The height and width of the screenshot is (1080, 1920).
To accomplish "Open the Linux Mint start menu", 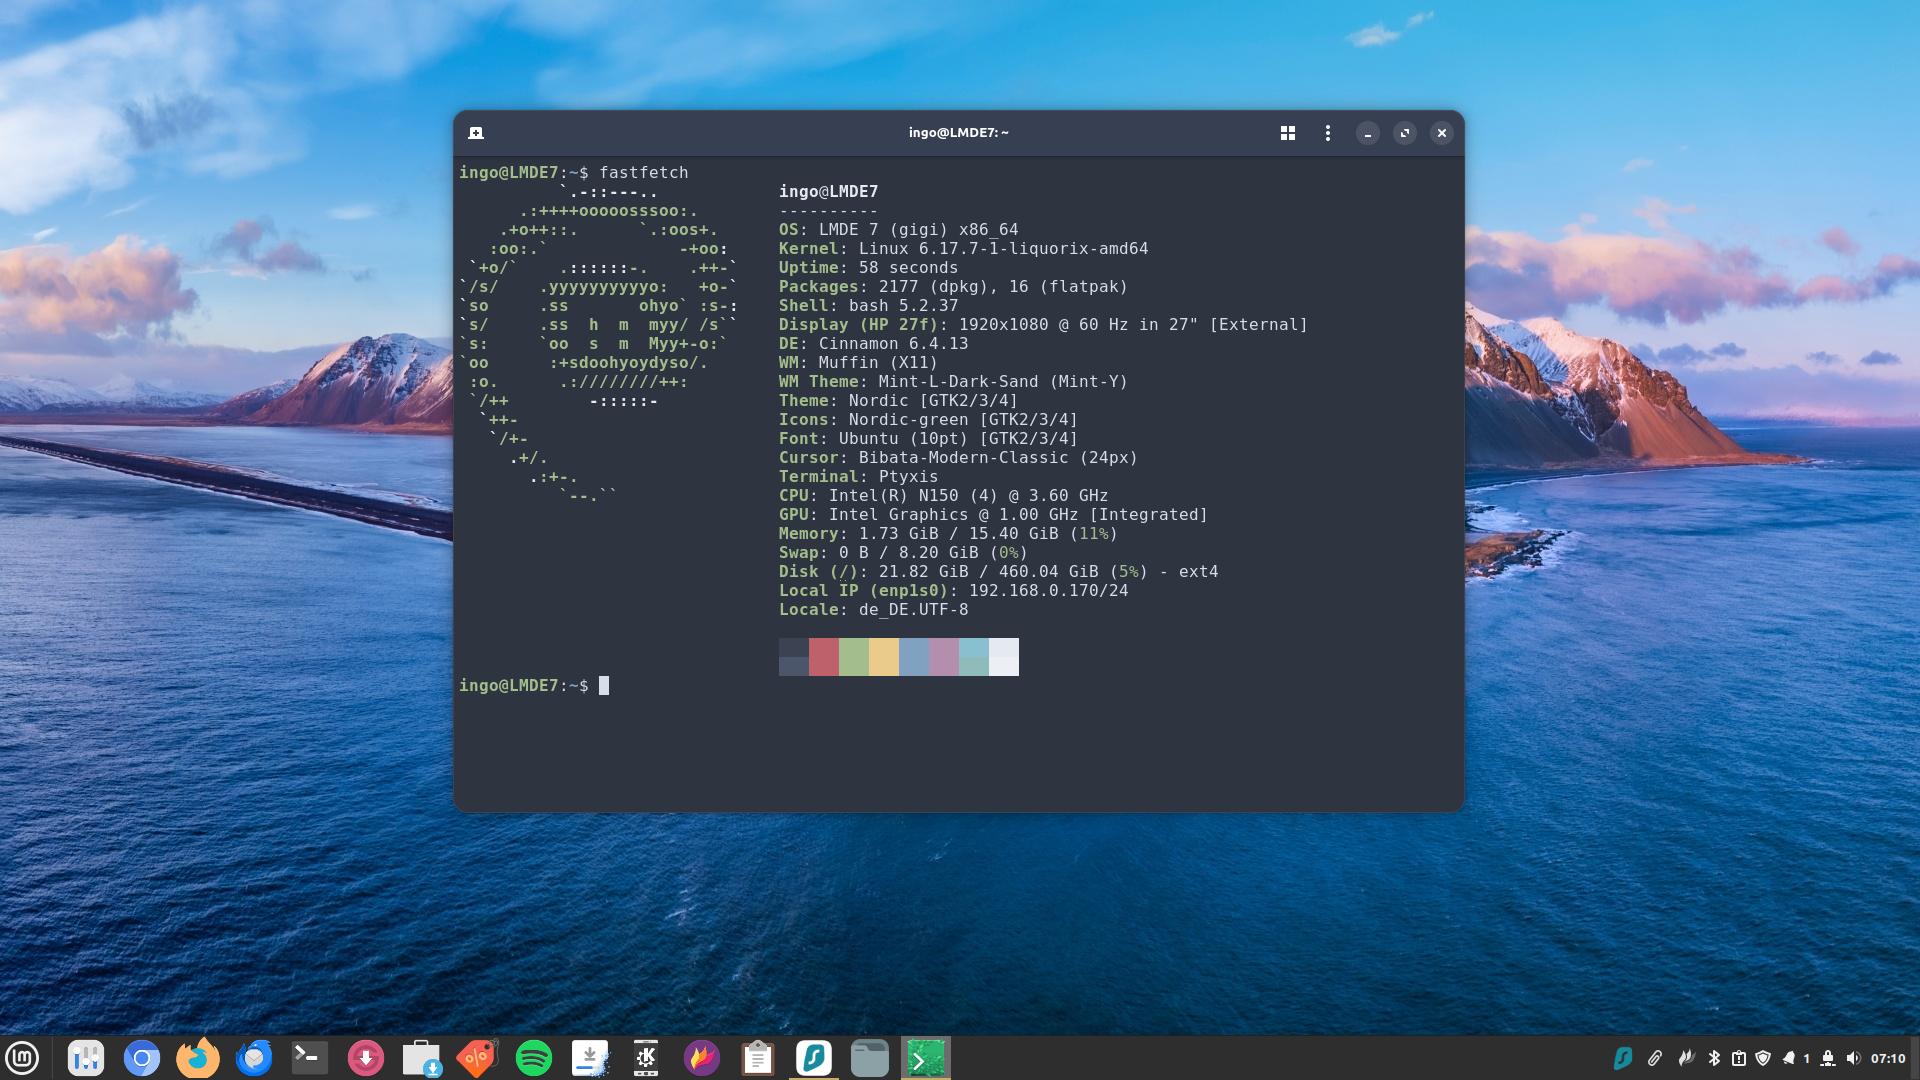I will click(x=22, y=1058).
